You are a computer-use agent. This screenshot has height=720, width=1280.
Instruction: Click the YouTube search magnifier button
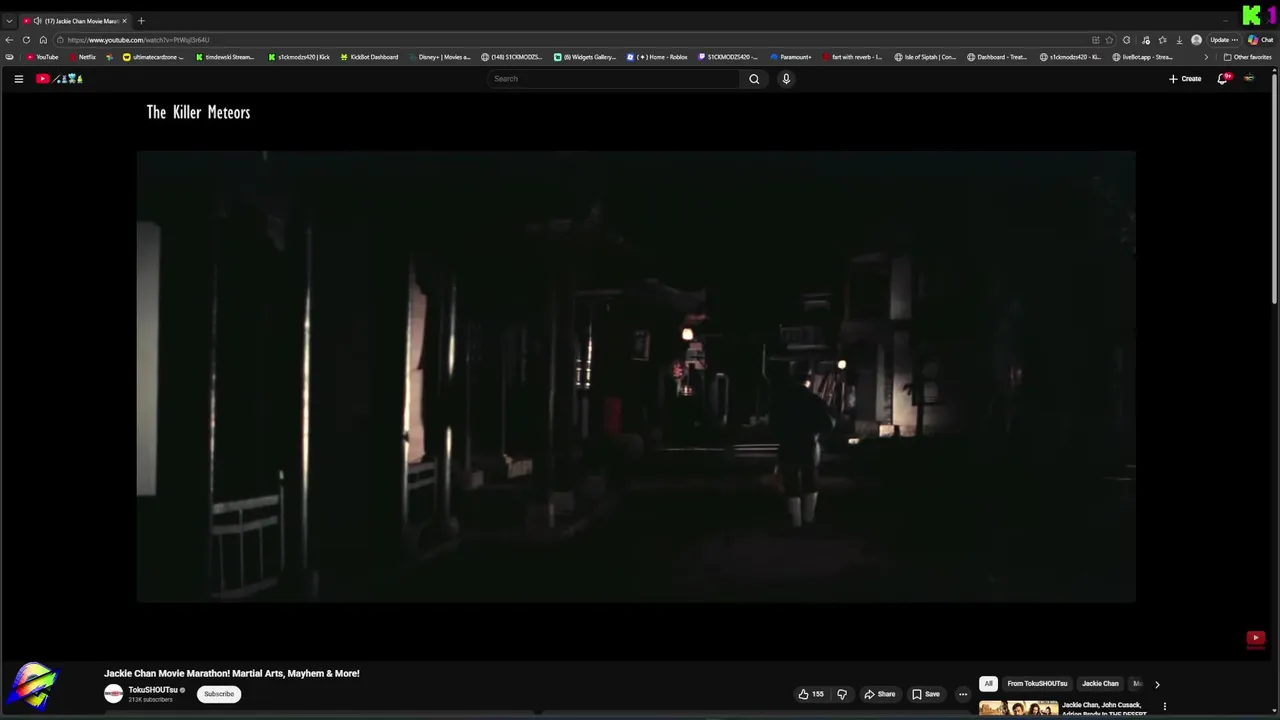tap(754, 79)
